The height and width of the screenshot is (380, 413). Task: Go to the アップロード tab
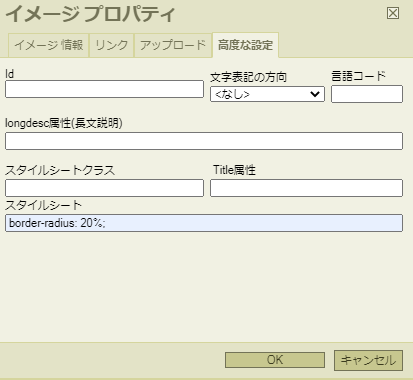click(x=173, y=45)
